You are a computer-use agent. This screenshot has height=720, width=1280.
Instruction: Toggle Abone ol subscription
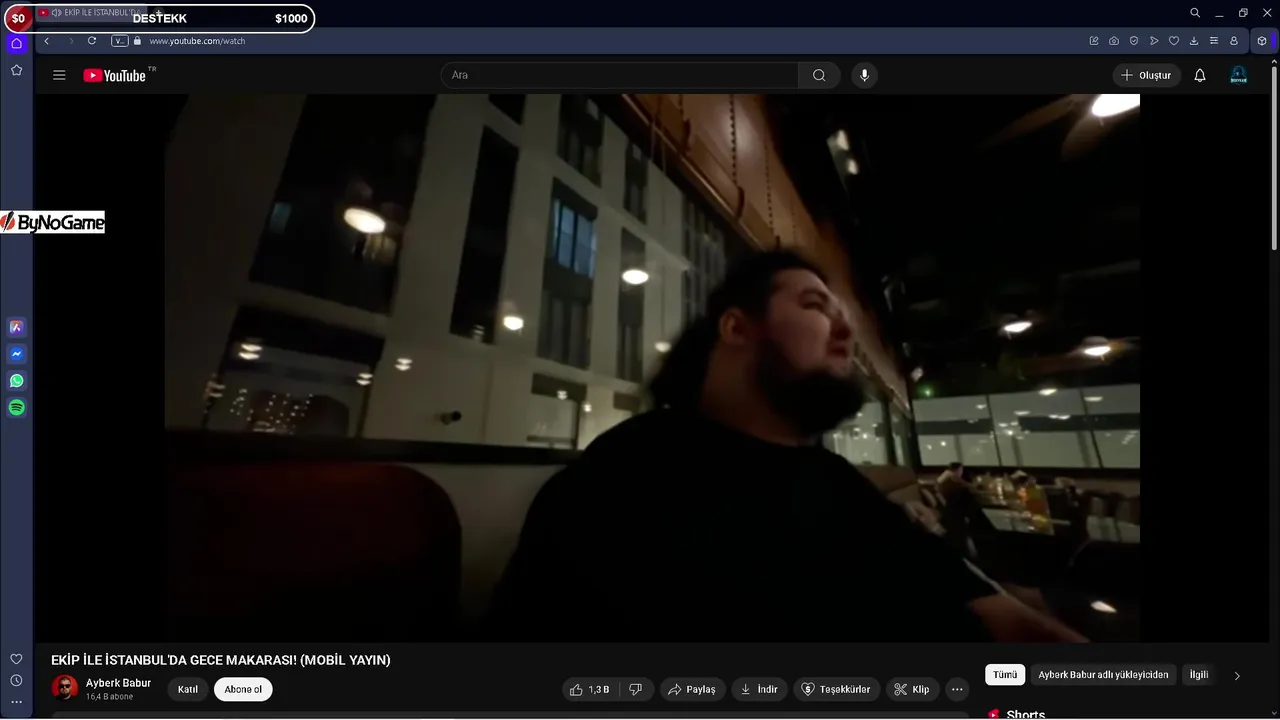click(243, 689)
